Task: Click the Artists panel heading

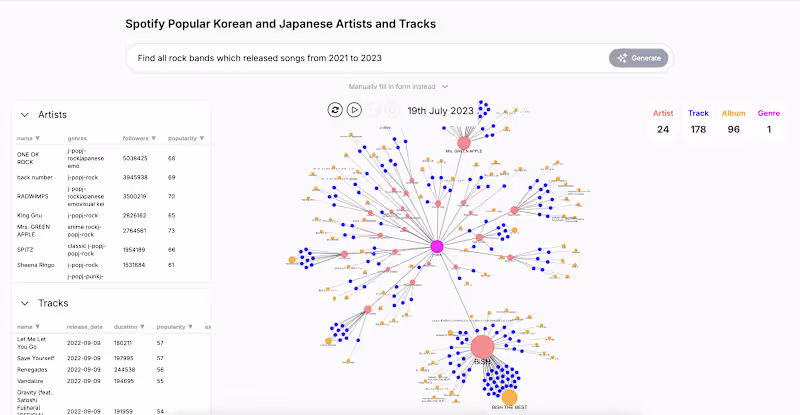Action: (x=52, y=115)
